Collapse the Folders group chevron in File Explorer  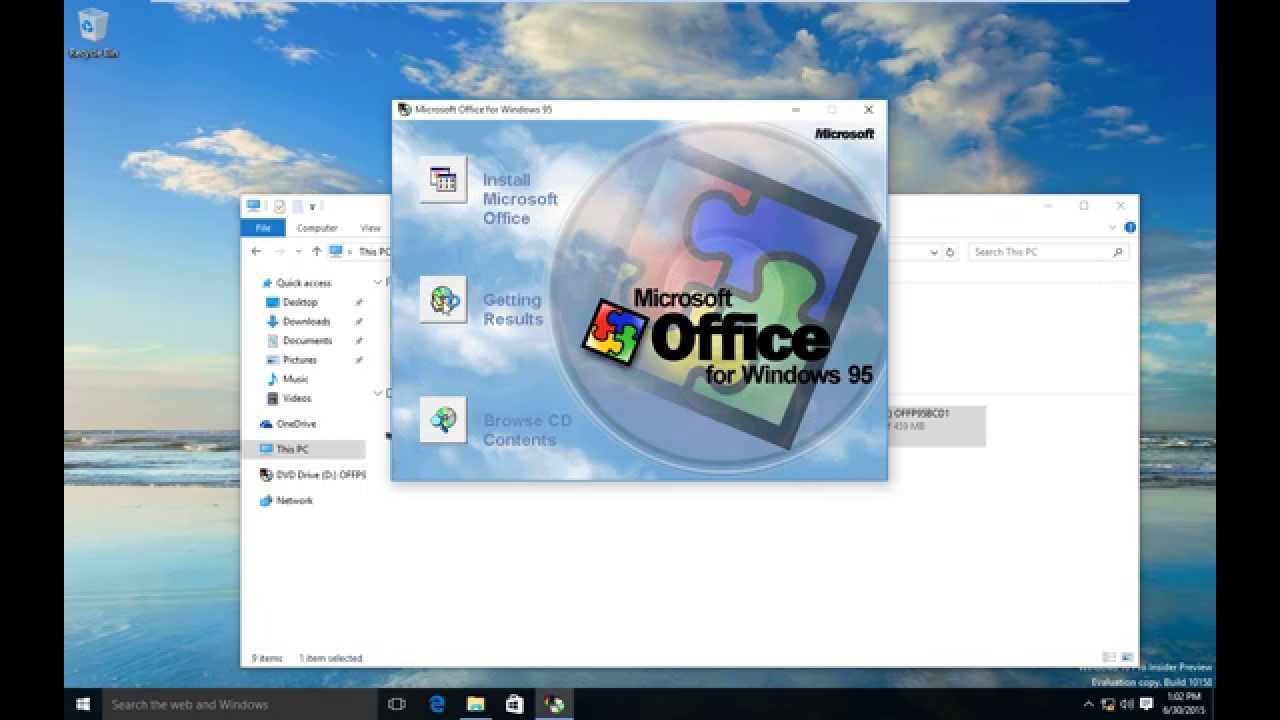tap(379, 283)
